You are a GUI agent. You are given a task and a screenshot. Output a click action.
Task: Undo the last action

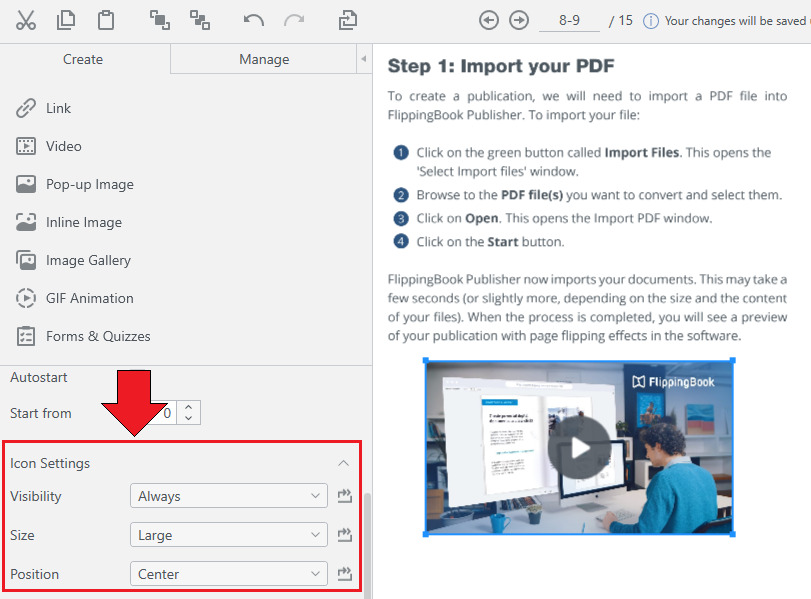pyautogui.click(x=253, y=21)
